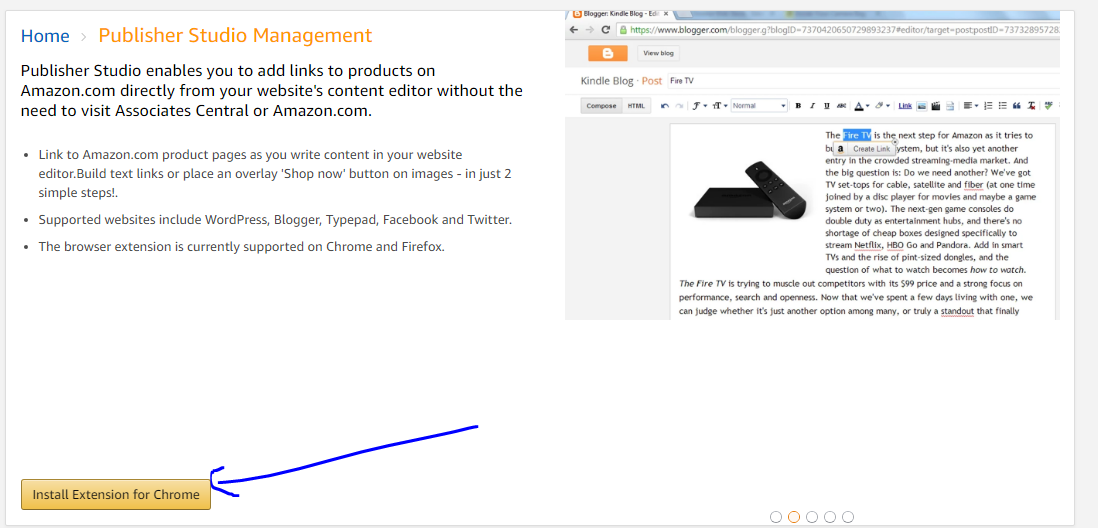Viewport: 1098px width, 528px height.
Task: Select the first carousel dot
Action: [775, 517]
